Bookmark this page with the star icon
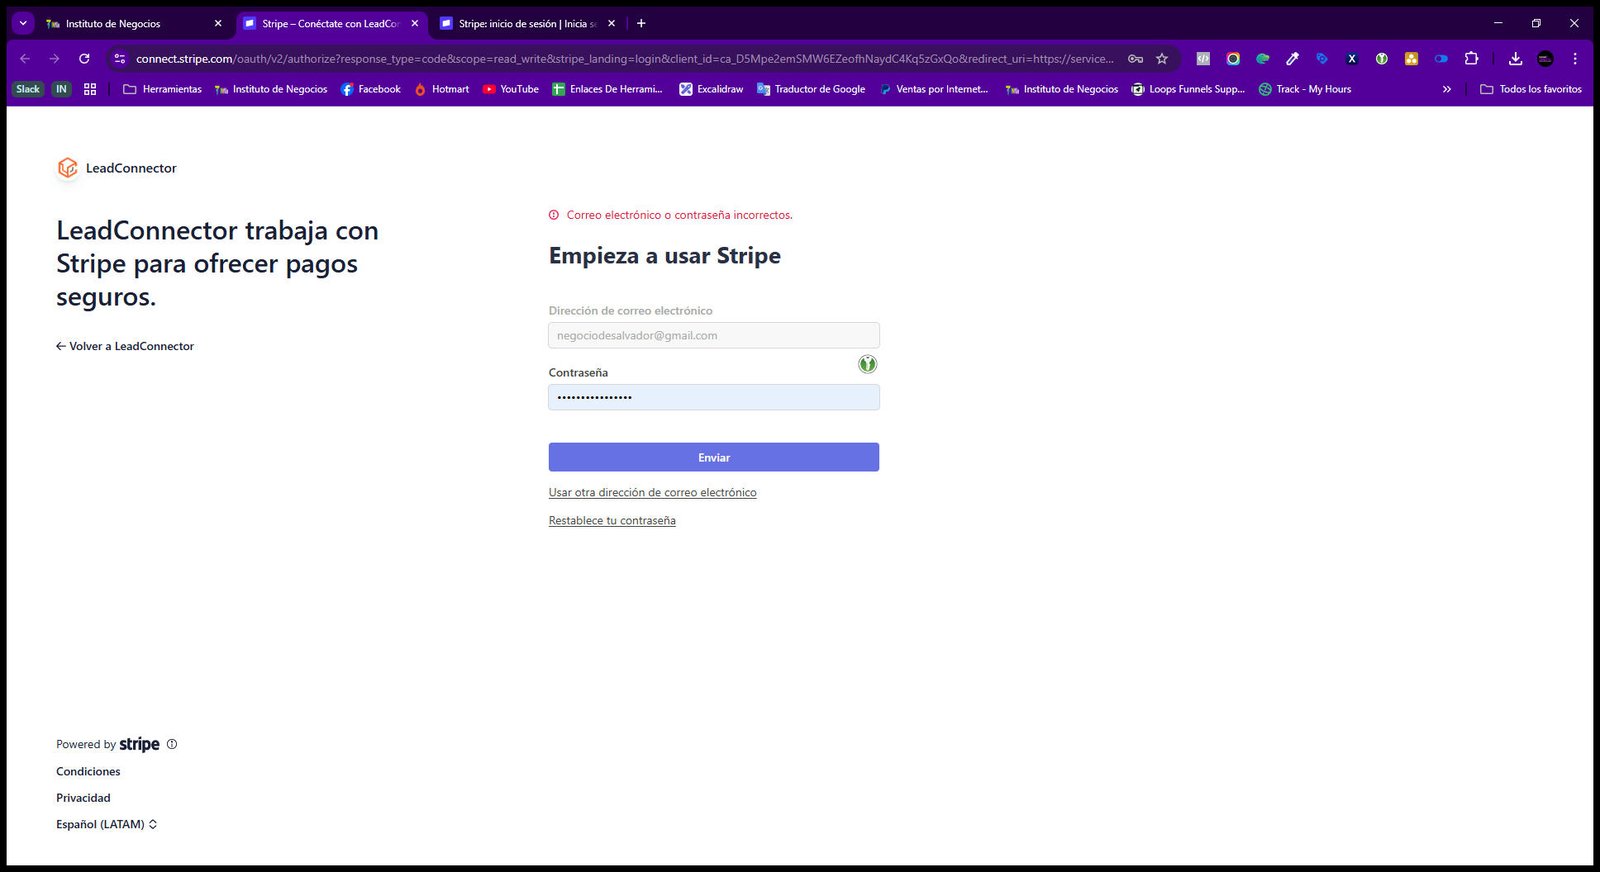The height and width of the screenshot is (872, 1600). (1162, 59)
